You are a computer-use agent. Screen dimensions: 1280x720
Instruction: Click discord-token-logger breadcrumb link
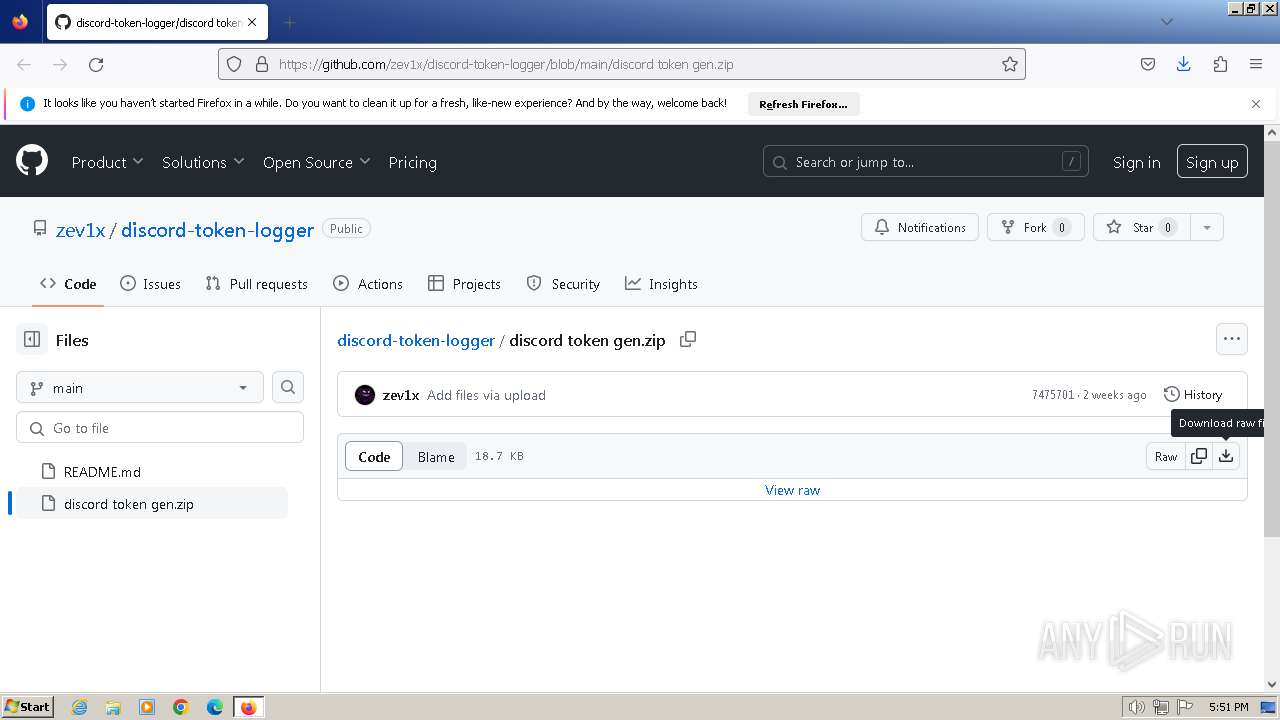click(416, 340)
